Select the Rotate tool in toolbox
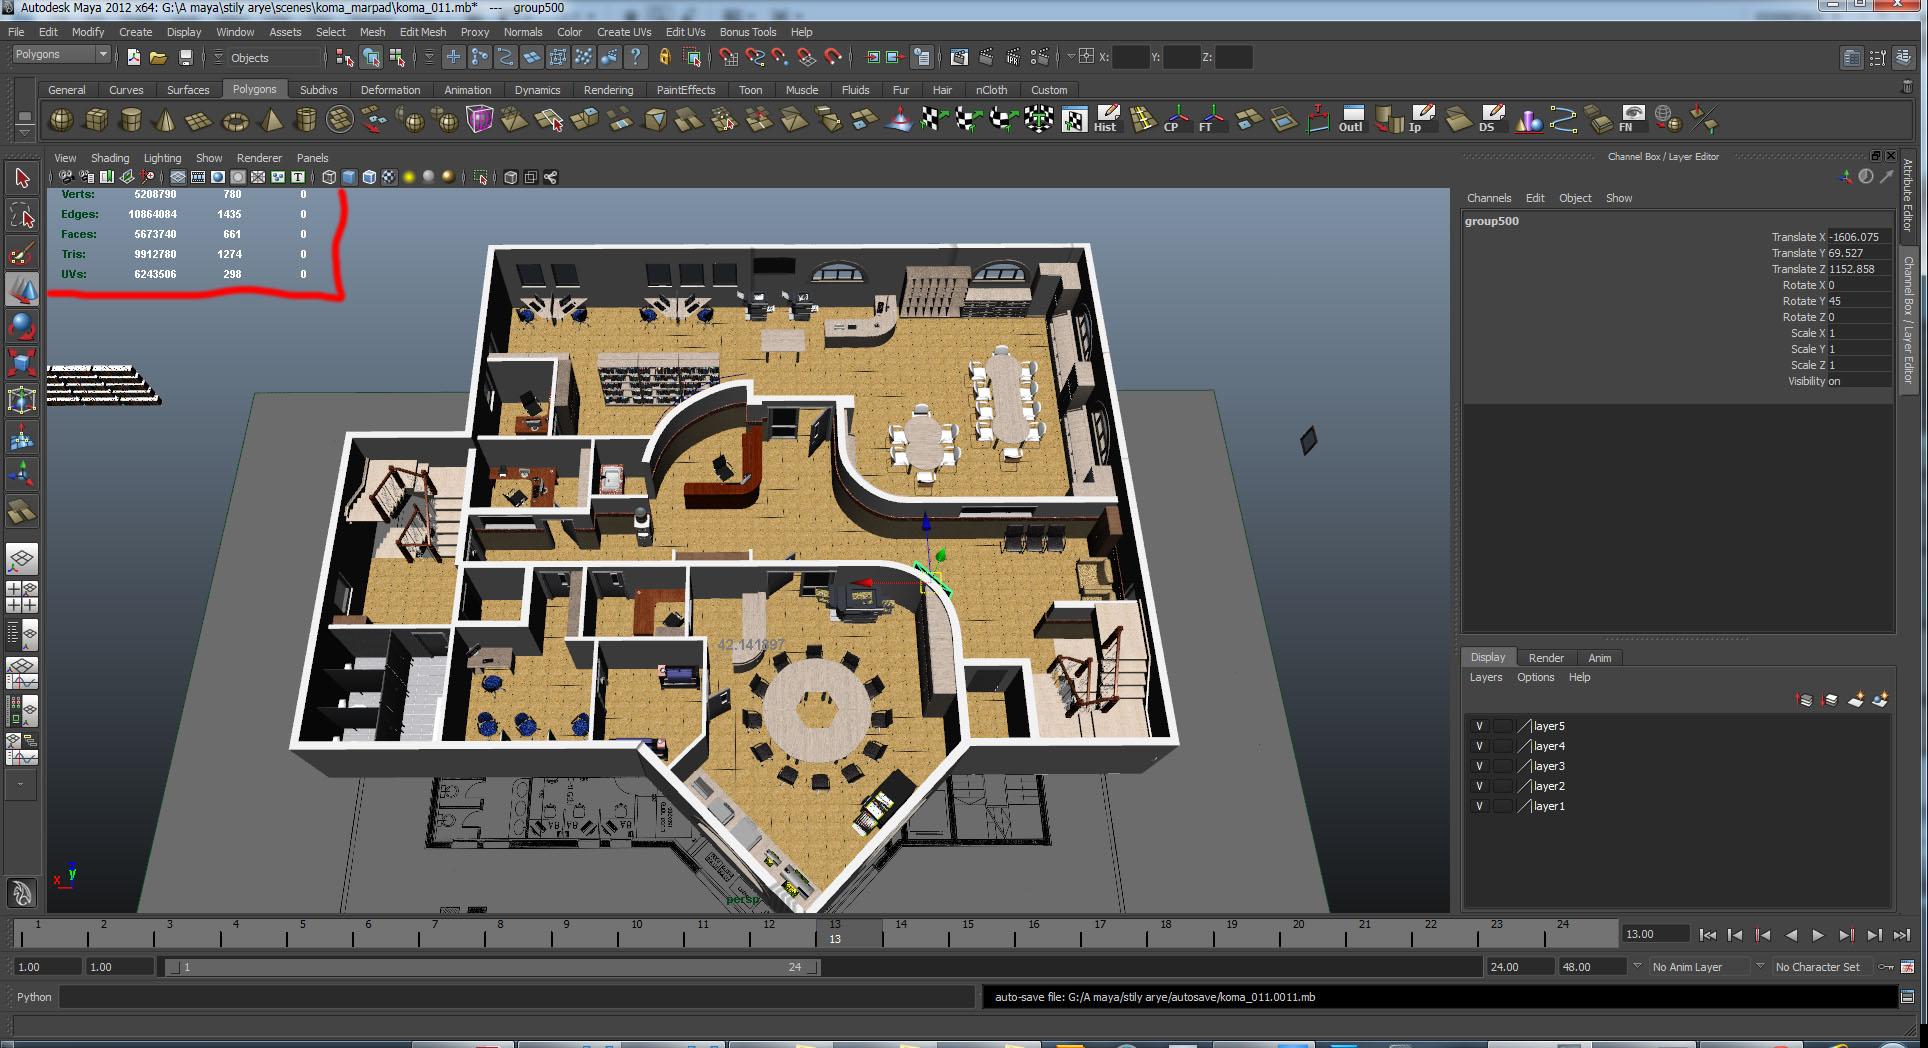The height and width of the screenshot is (1048, 1928). 22,326
